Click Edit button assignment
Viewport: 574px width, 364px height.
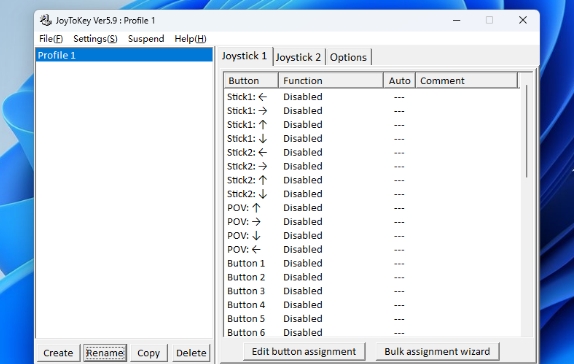(304, 352)
